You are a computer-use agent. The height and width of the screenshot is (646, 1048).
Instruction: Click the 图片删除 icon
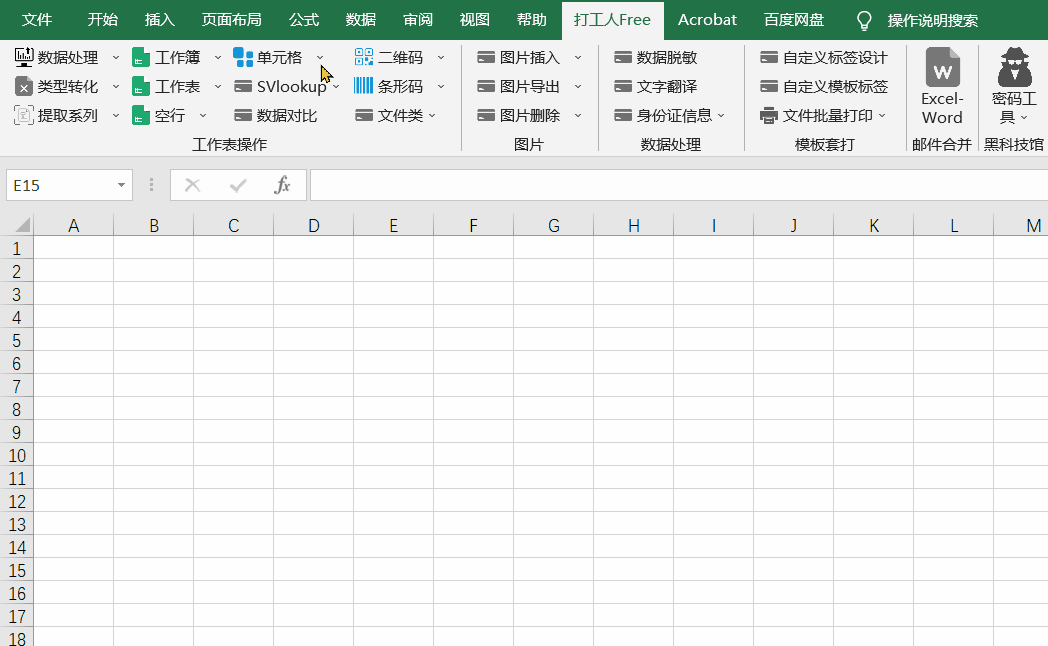486,116
